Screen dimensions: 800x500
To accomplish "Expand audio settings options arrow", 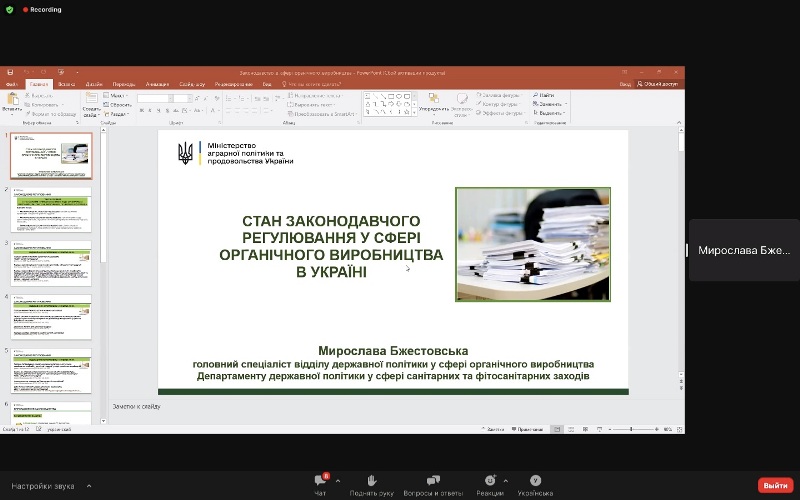I will click(x=89, y=486).
